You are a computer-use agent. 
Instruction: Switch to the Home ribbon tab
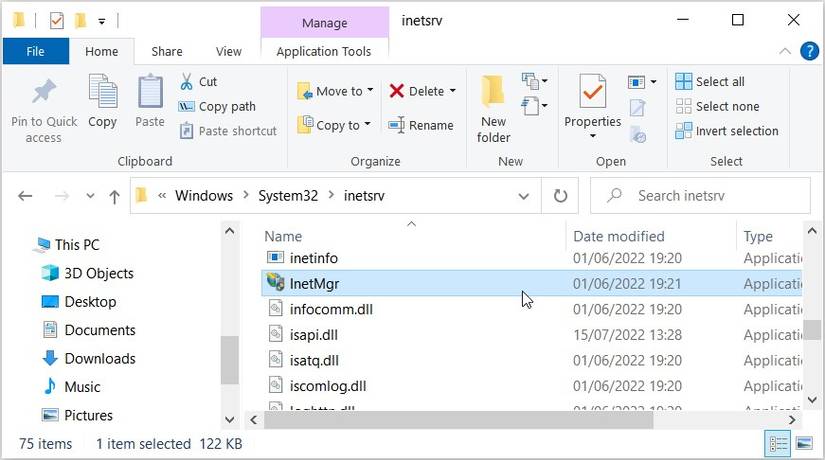[102, 52]
